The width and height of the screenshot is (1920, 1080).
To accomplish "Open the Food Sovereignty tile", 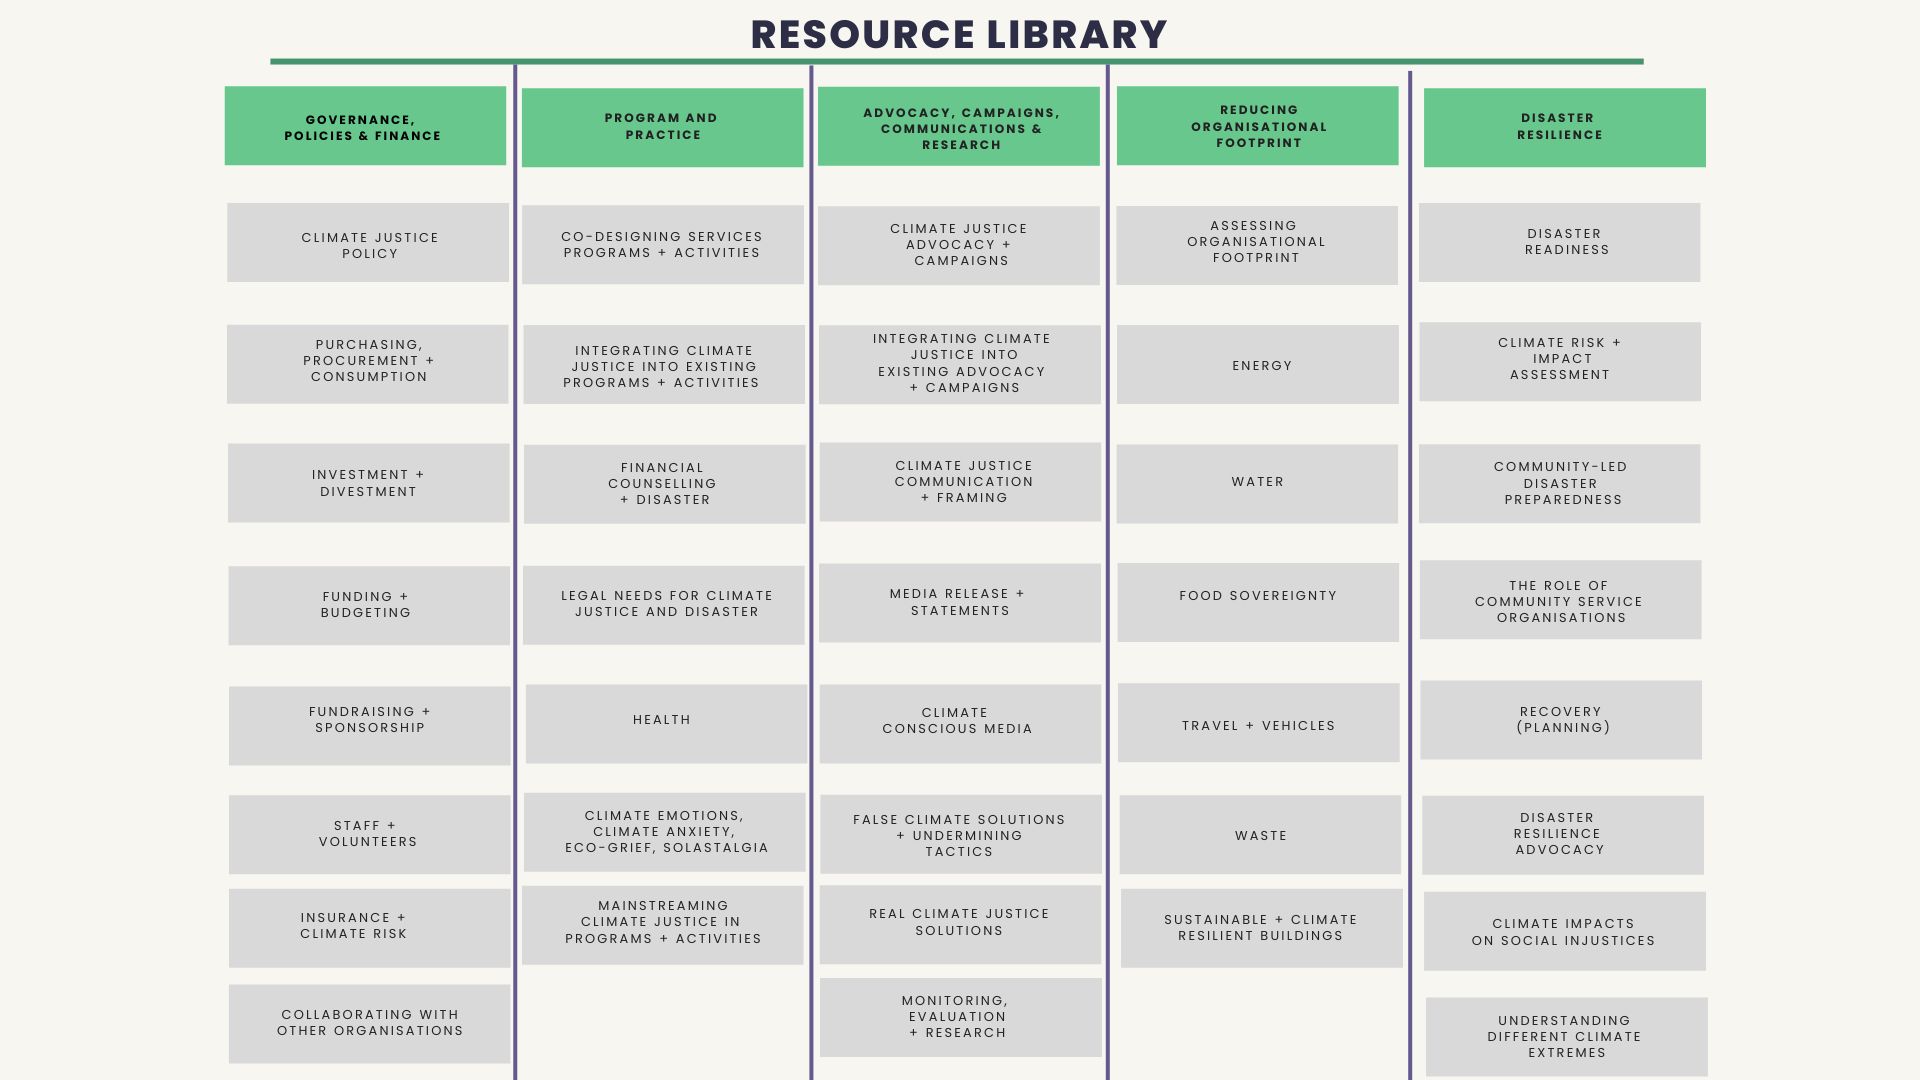I will 1259,603.
